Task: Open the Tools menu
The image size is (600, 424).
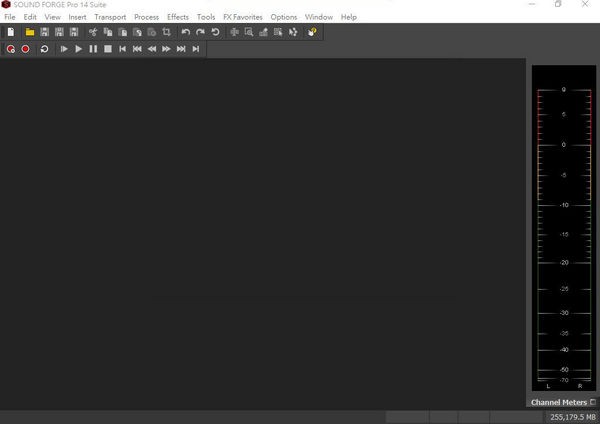Action: point(206,17)
